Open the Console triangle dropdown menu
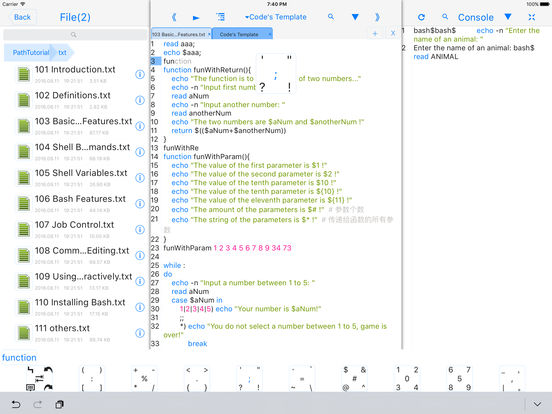Image resolution: width=552 pixels, height=414 pixels. 508,17
